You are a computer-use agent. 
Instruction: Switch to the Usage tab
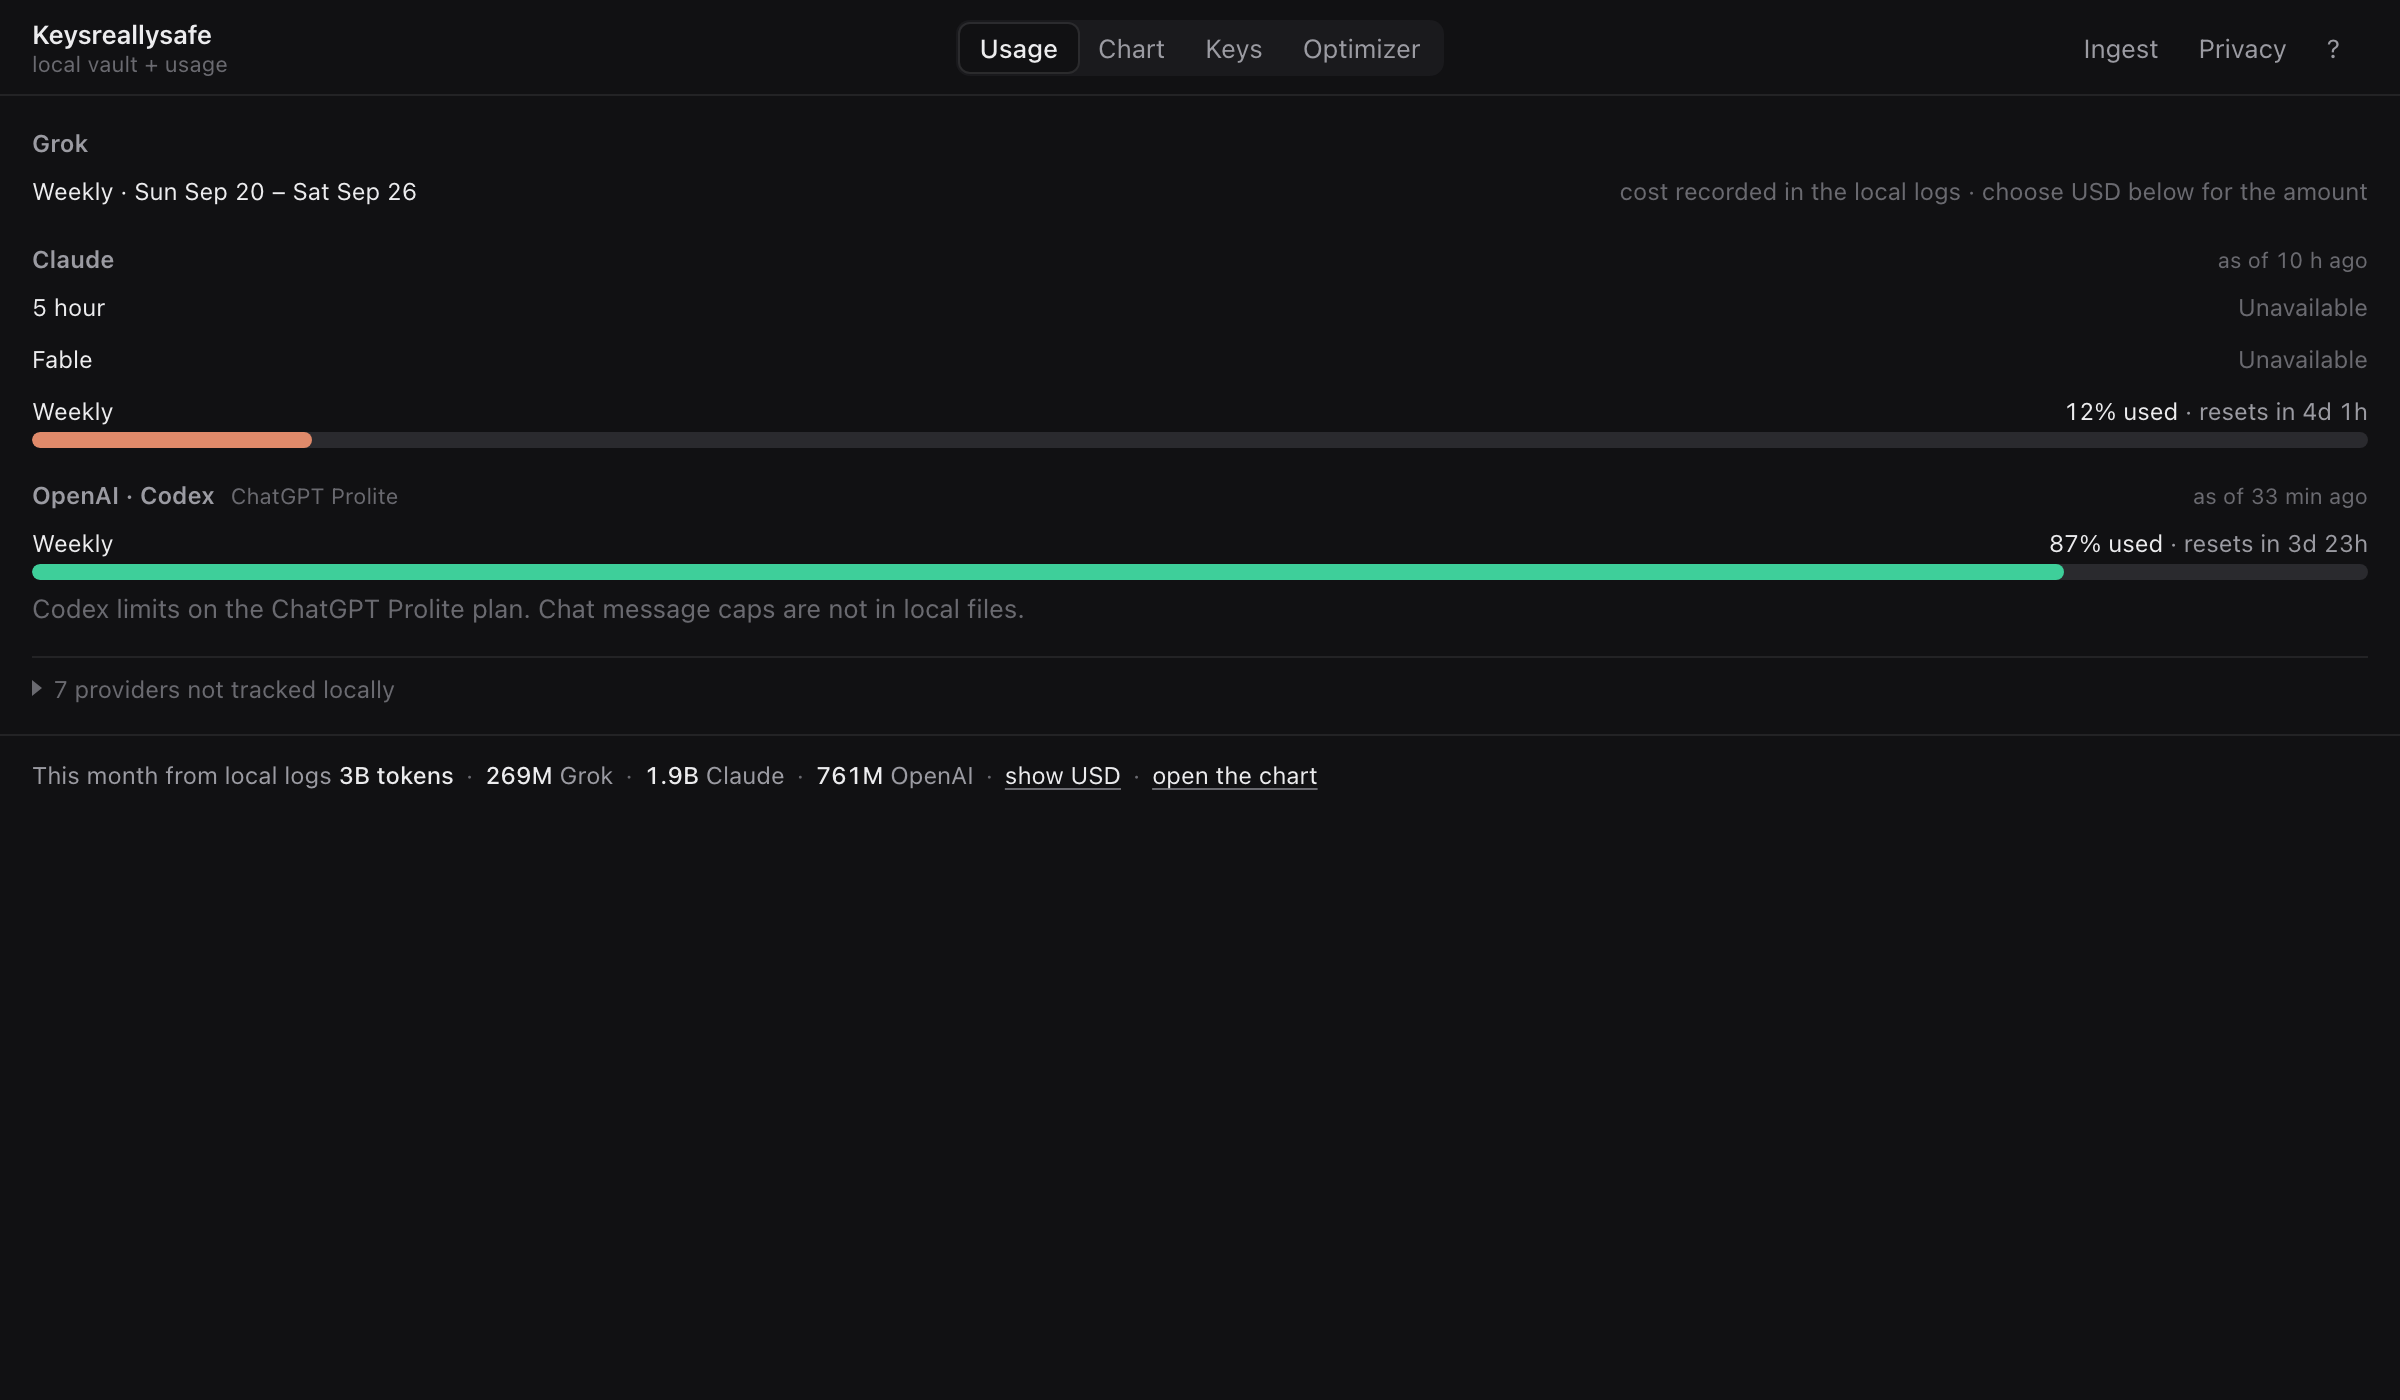point(1018,48)
